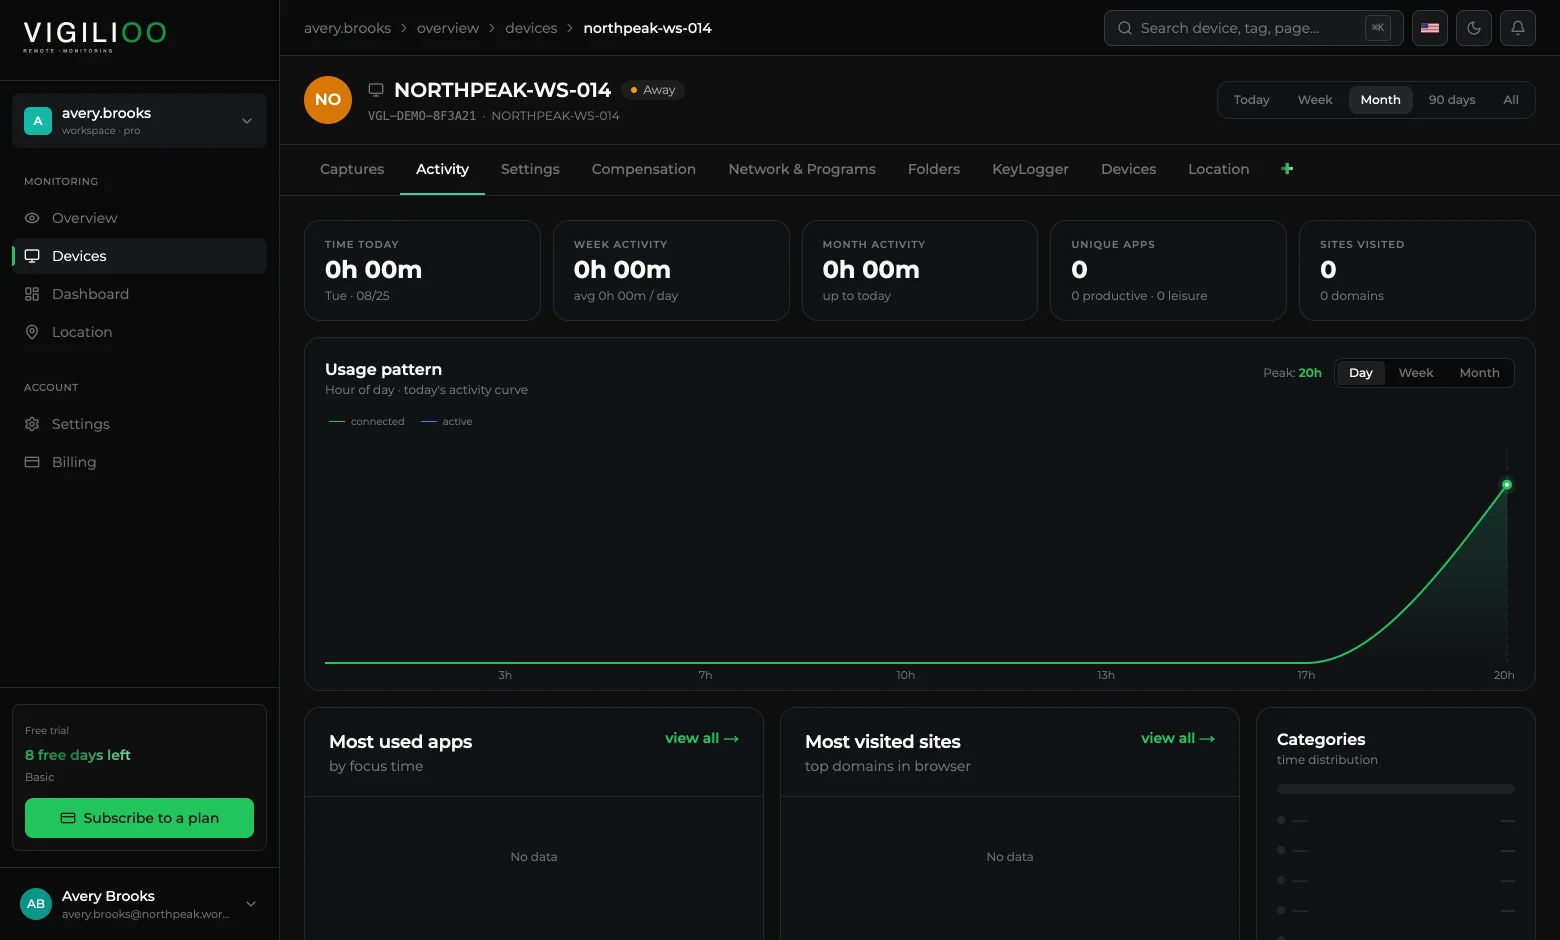Toggle the connected legend entry

[x=367, y=422]
